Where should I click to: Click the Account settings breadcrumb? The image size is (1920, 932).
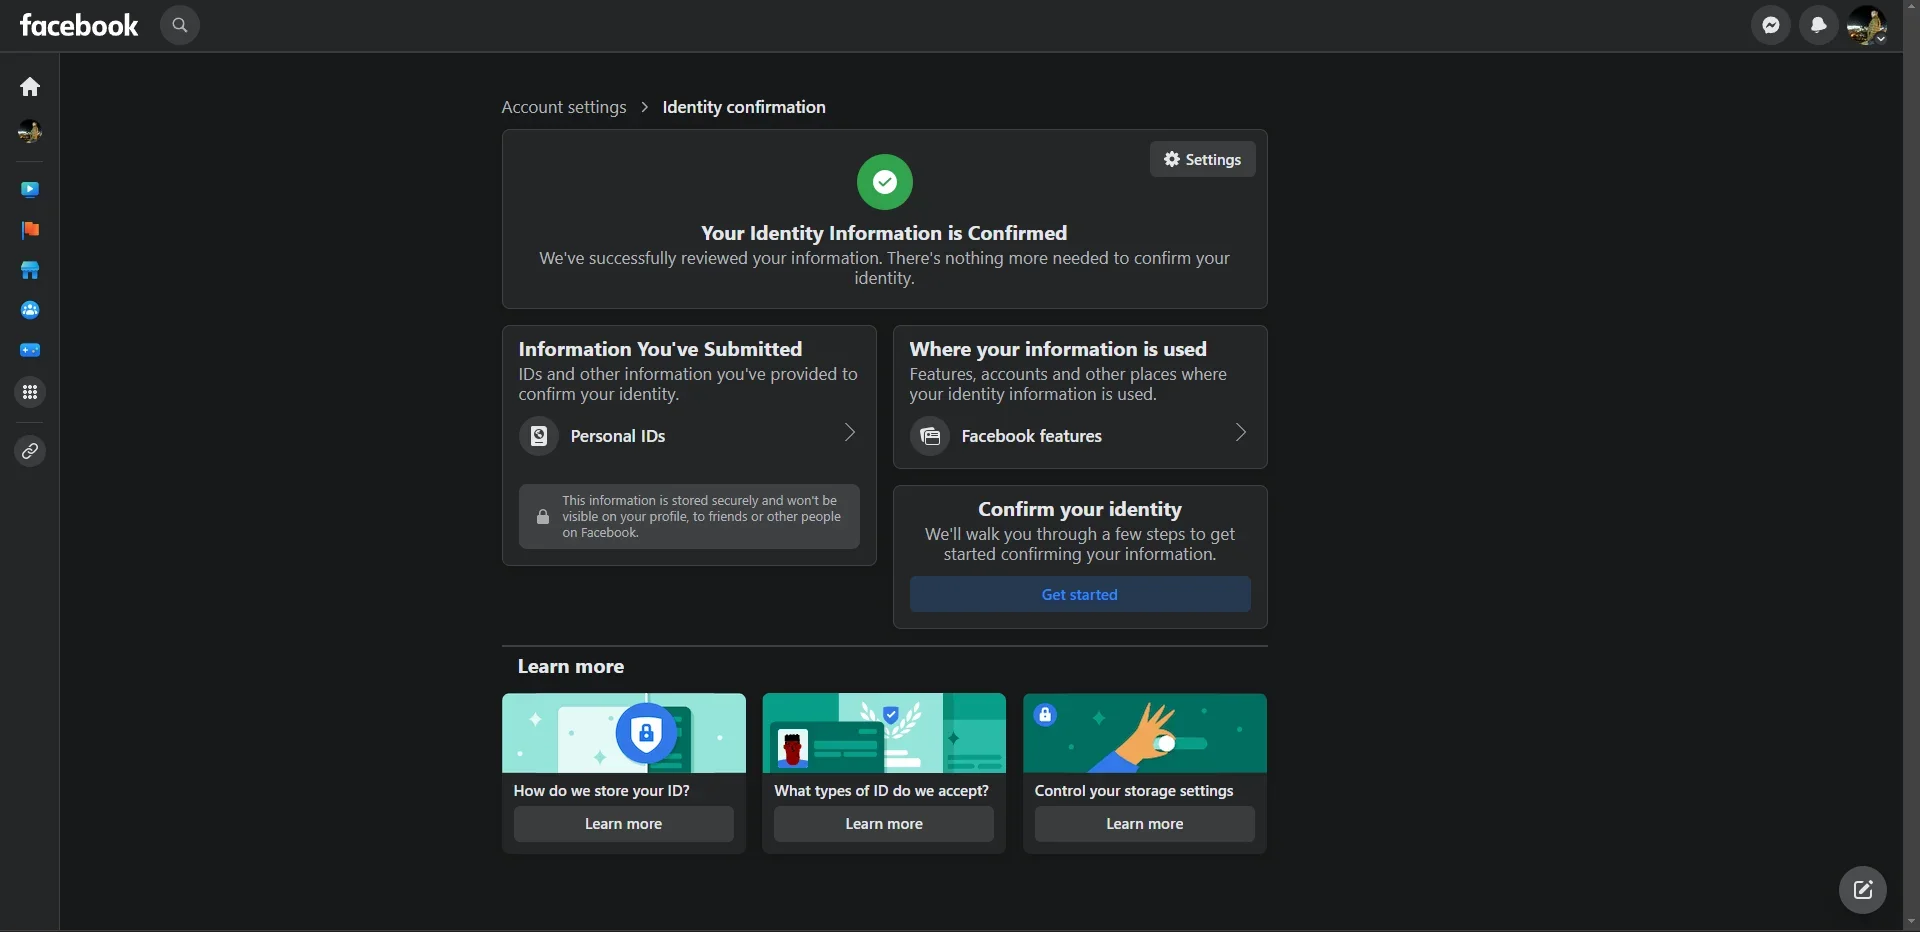[x=564, y=107]
